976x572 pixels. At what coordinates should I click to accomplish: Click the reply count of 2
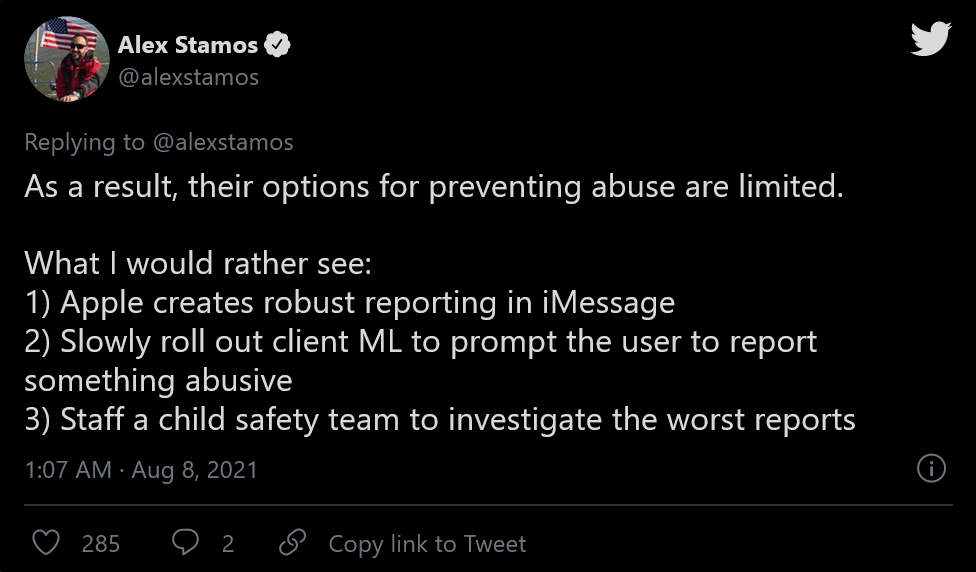click(x=228, y=543)
